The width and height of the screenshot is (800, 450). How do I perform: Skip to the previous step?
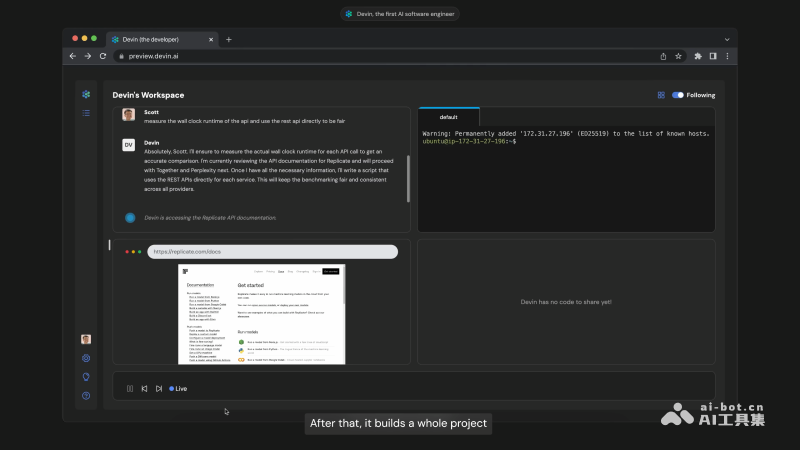tap(144, 388)
